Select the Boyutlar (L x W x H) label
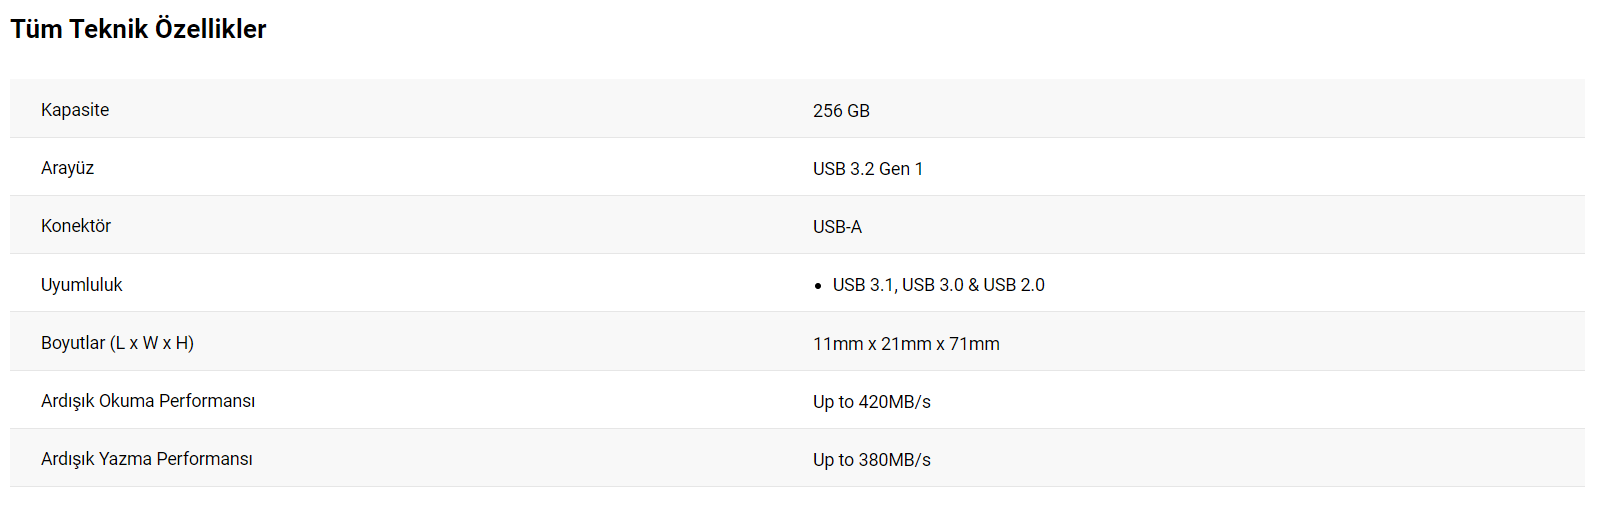This screenshot has height=528, width=1598. coord(117,343)
